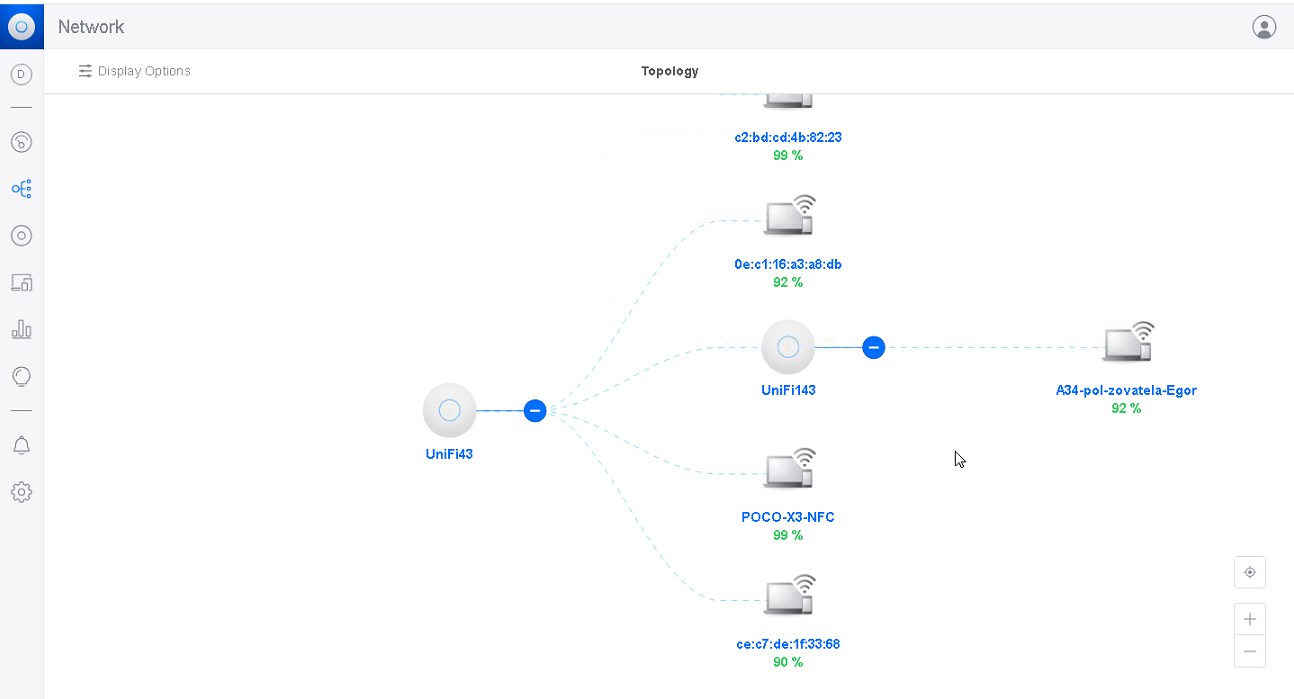This screenshot has height=699, width=1294.
Task: Open the A34-pol-zovatela-Egor client label
Action: 1126,390
